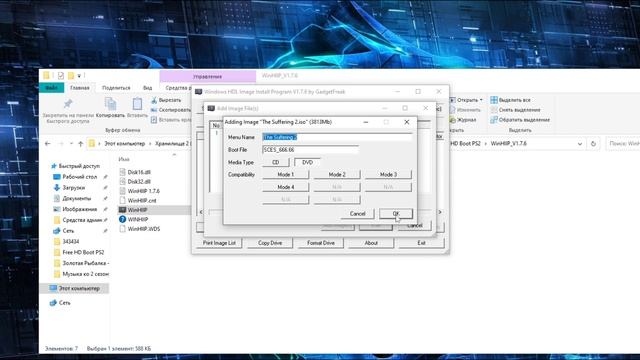Screen dimensions: 640x360
Task: Switch to the Вид ribbon tab
Action: tap(147, 88)
